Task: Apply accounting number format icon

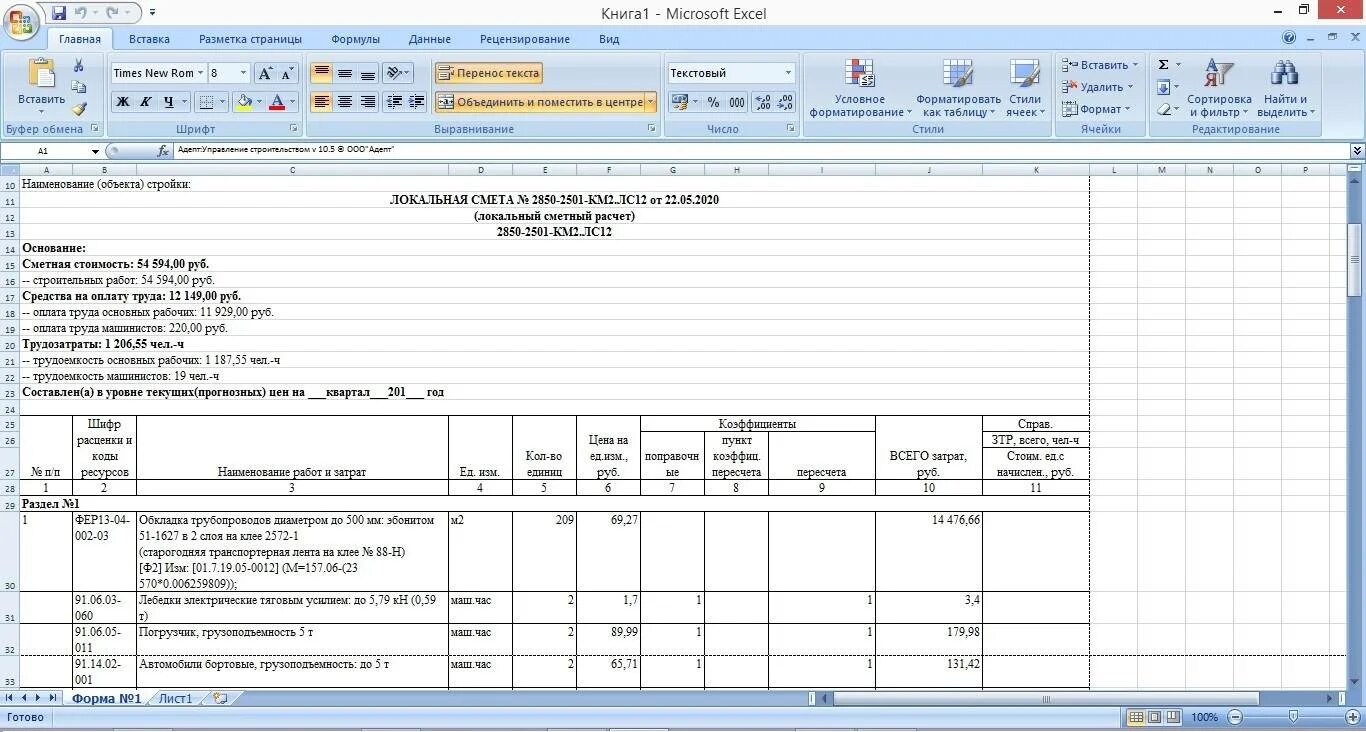Action: click(680, 102)
